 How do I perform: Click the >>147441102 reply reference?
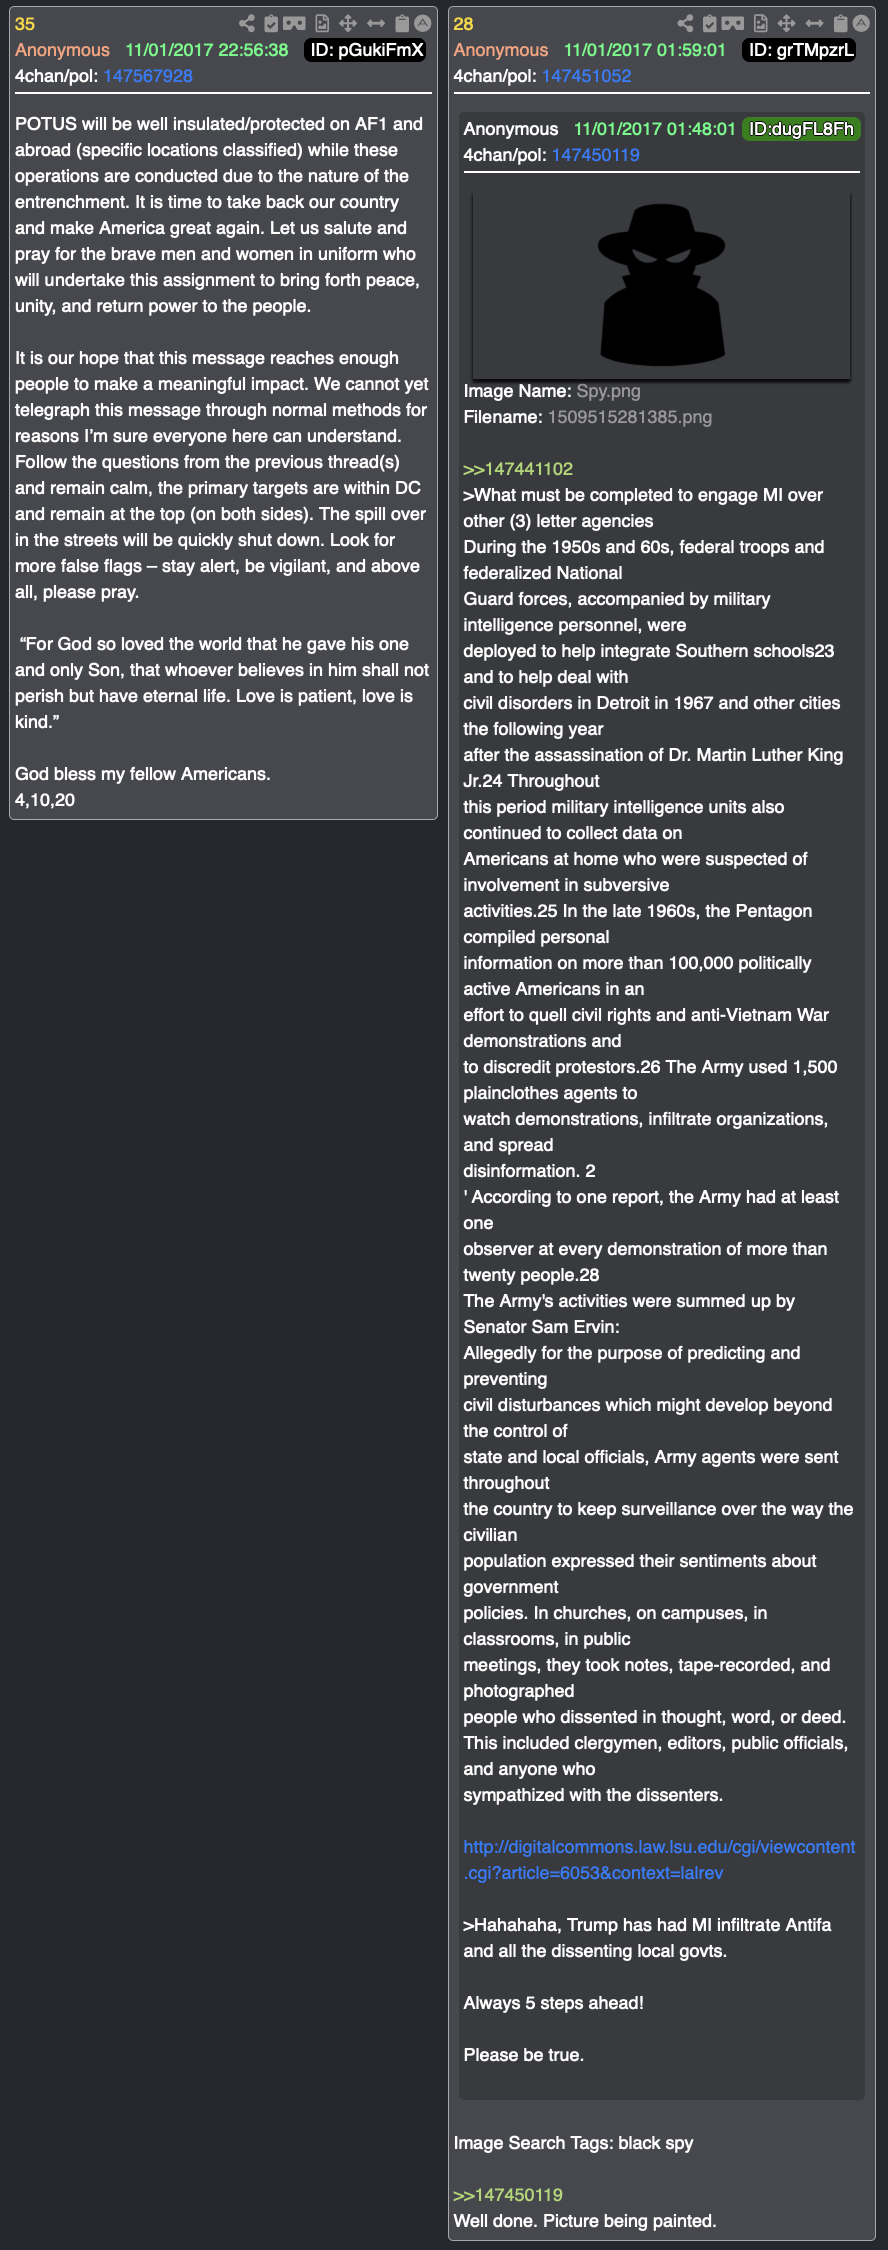click(518, 469)
